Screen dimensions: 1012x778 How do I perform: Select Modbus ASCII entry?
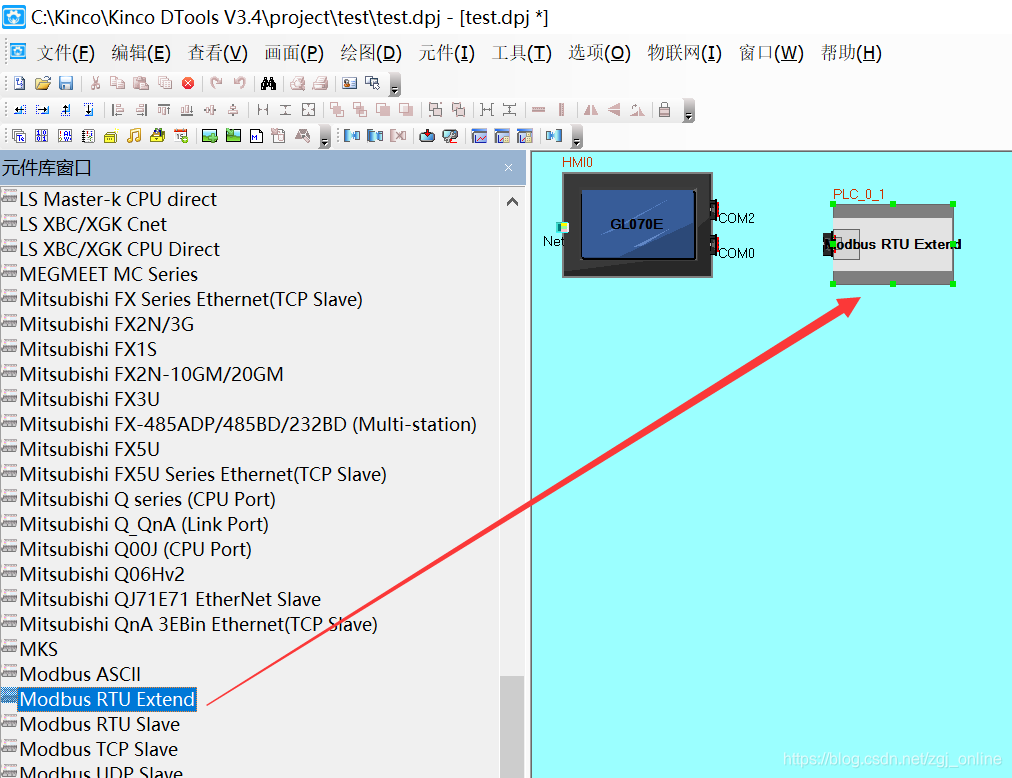pyautogui.click(x=80, y=674)
